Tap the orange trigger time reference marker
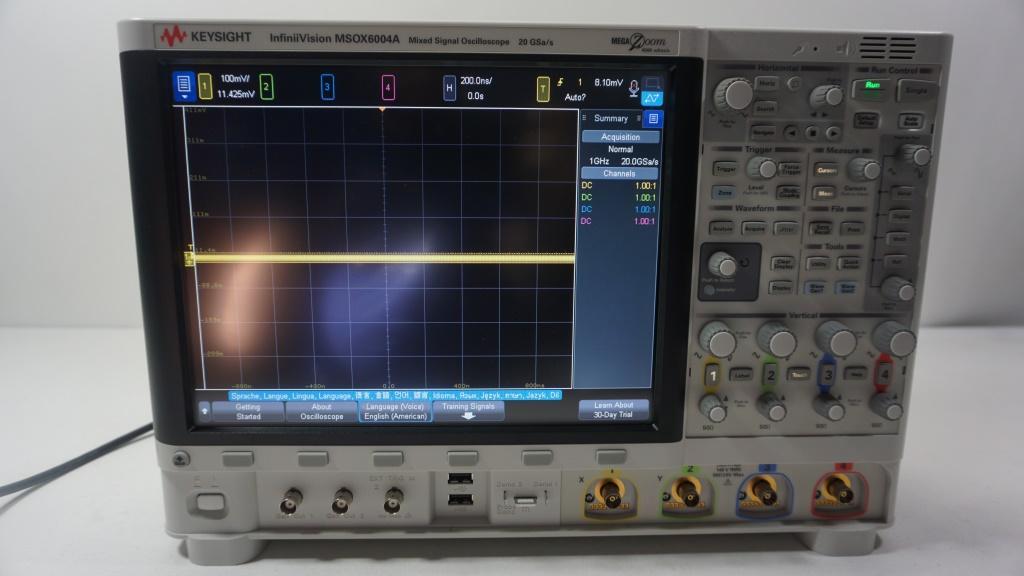Image resolution: width=1024 pixels, height=576 pixels. pos(382,109)
